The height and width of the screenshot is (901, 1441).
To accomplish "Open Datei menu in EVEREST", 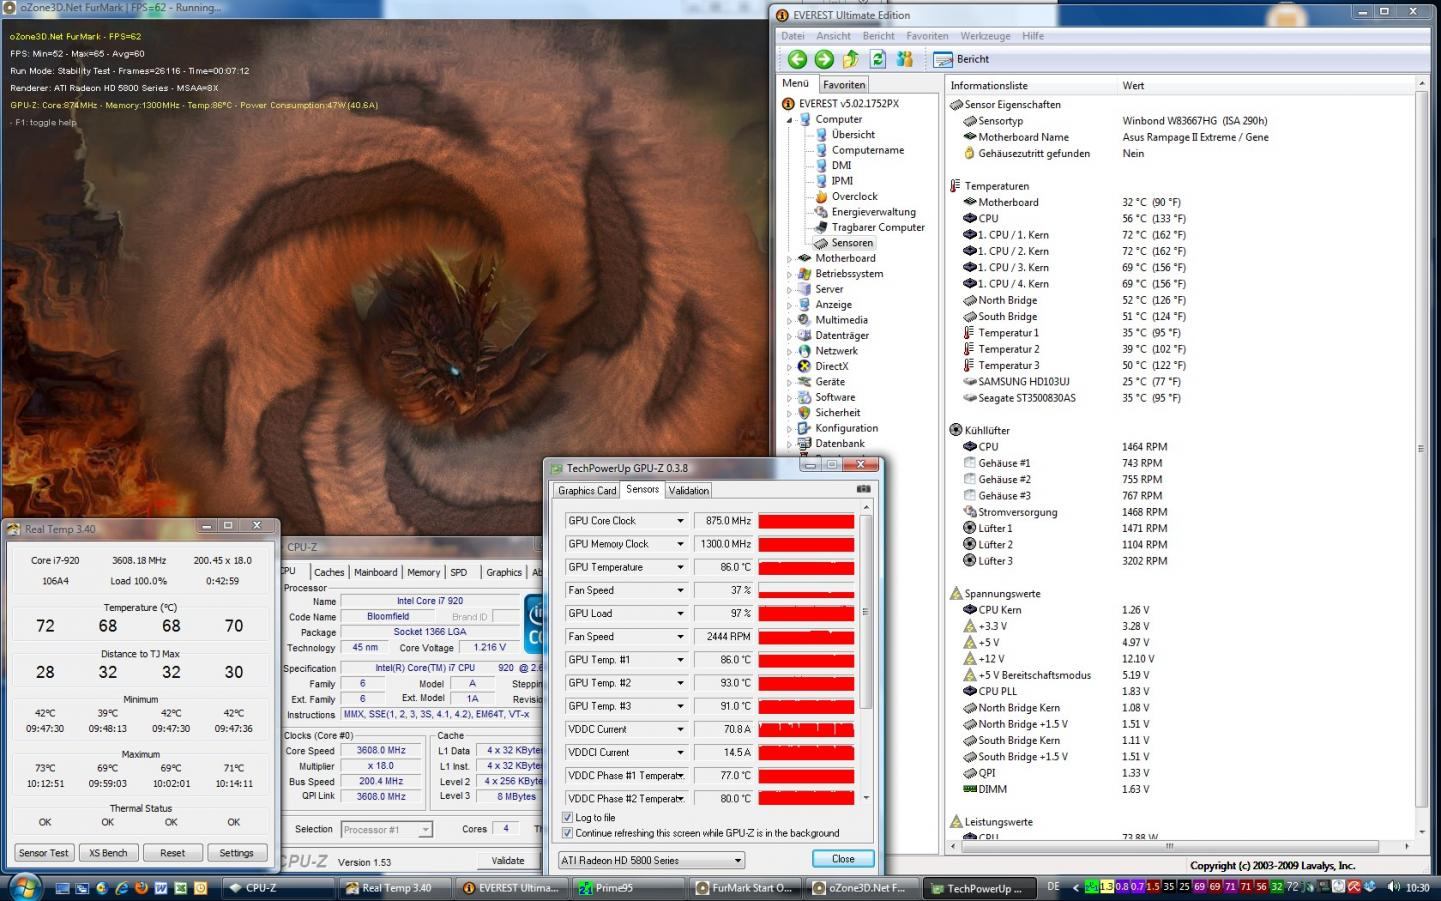I will [793, 36].
